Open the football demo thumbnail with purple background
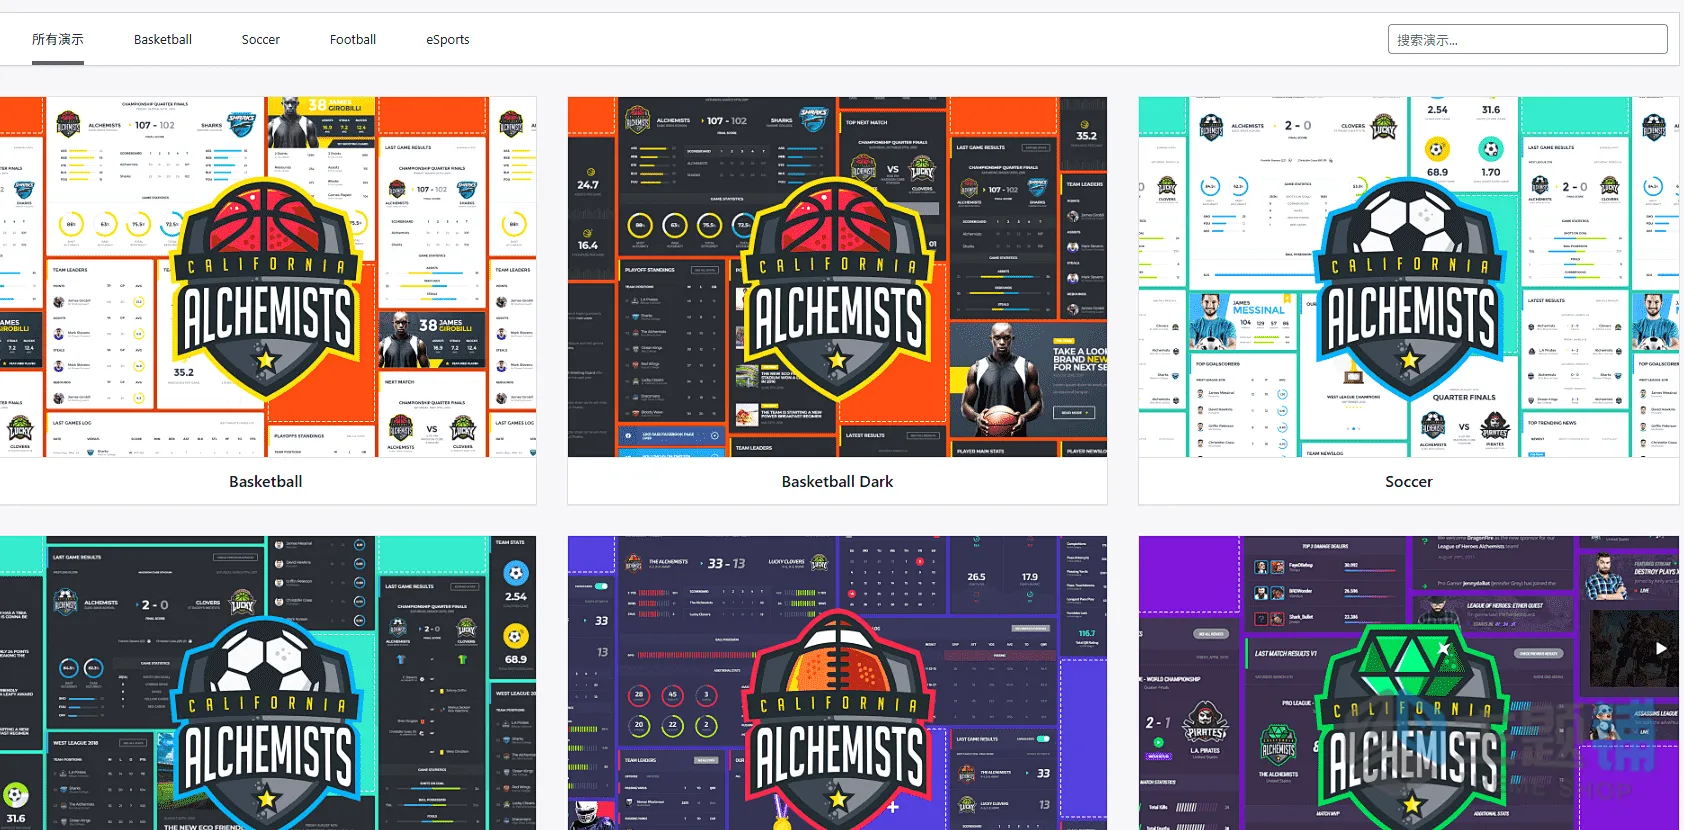 [x=837, y=683]
